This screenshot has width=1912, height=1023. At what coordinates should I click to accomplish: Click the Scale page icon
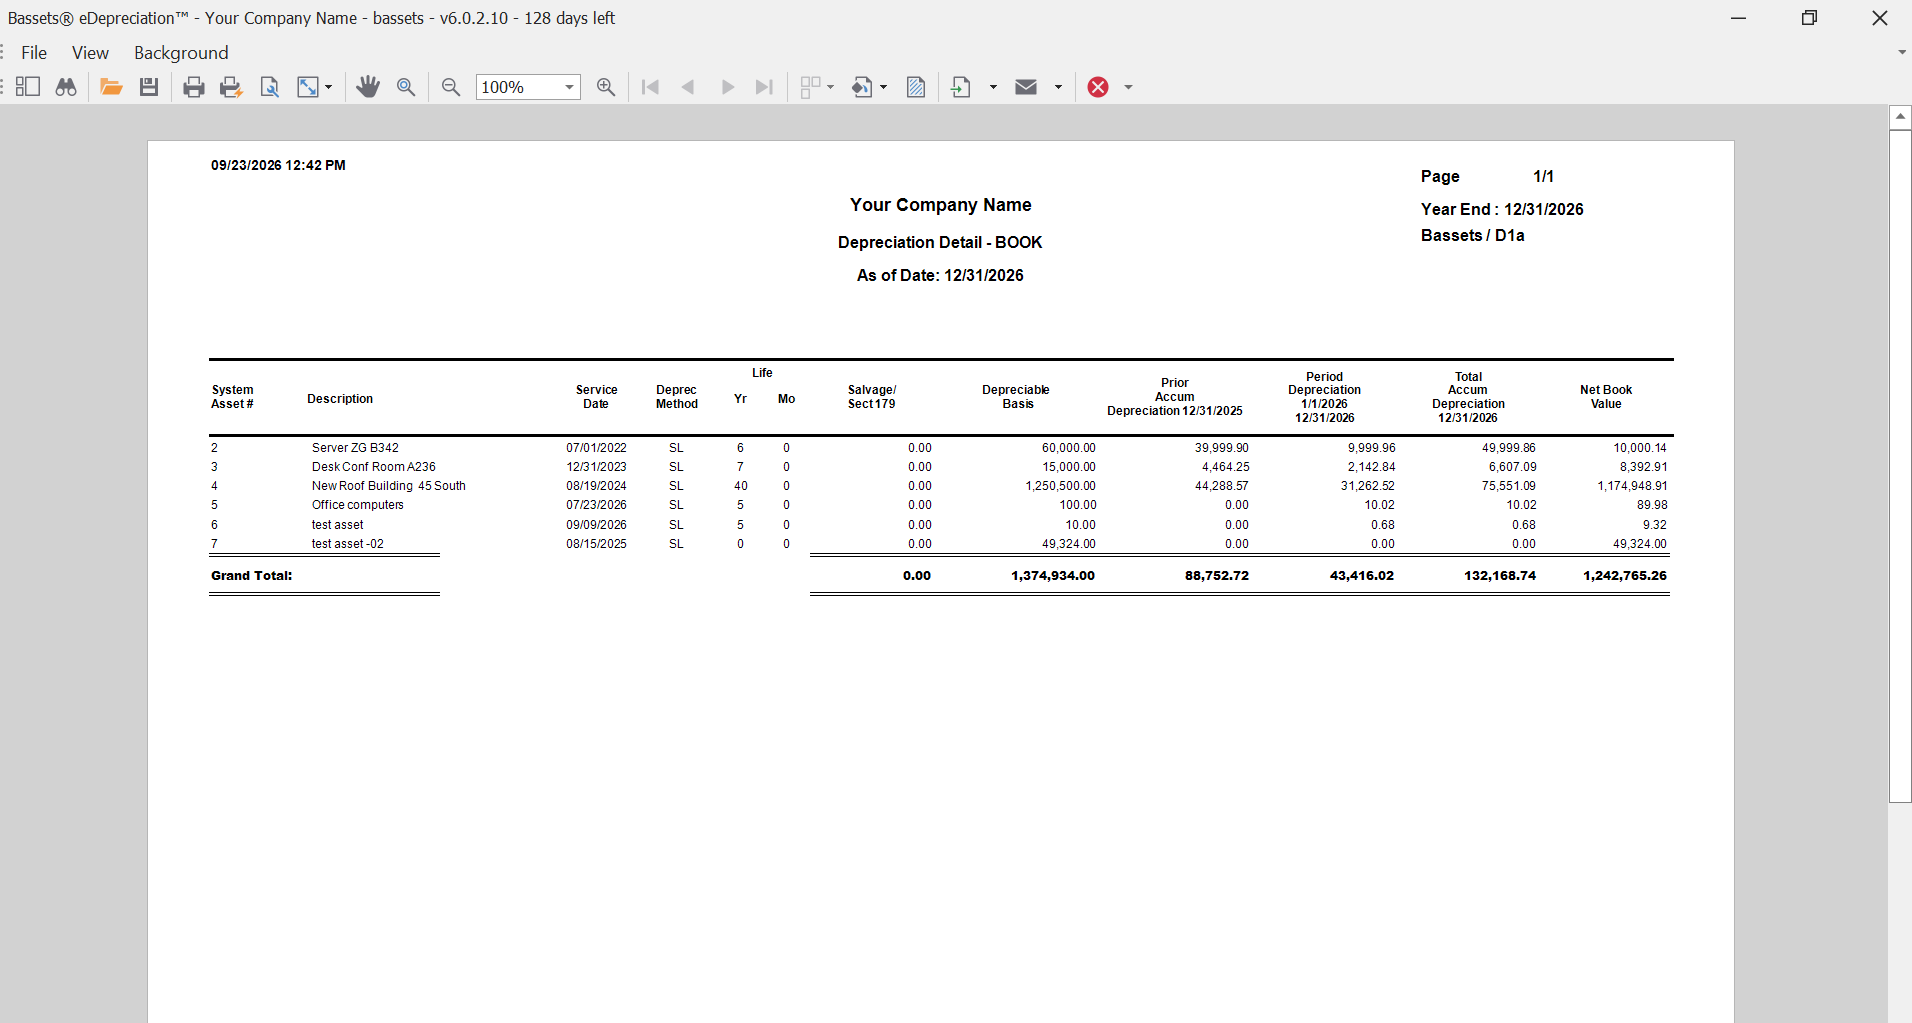308,87
